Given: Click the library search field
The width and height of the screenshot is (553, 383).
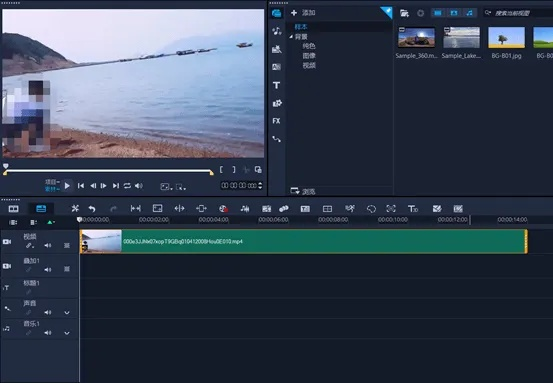Looking at the screenshot, I should click(x=518, y=13).
